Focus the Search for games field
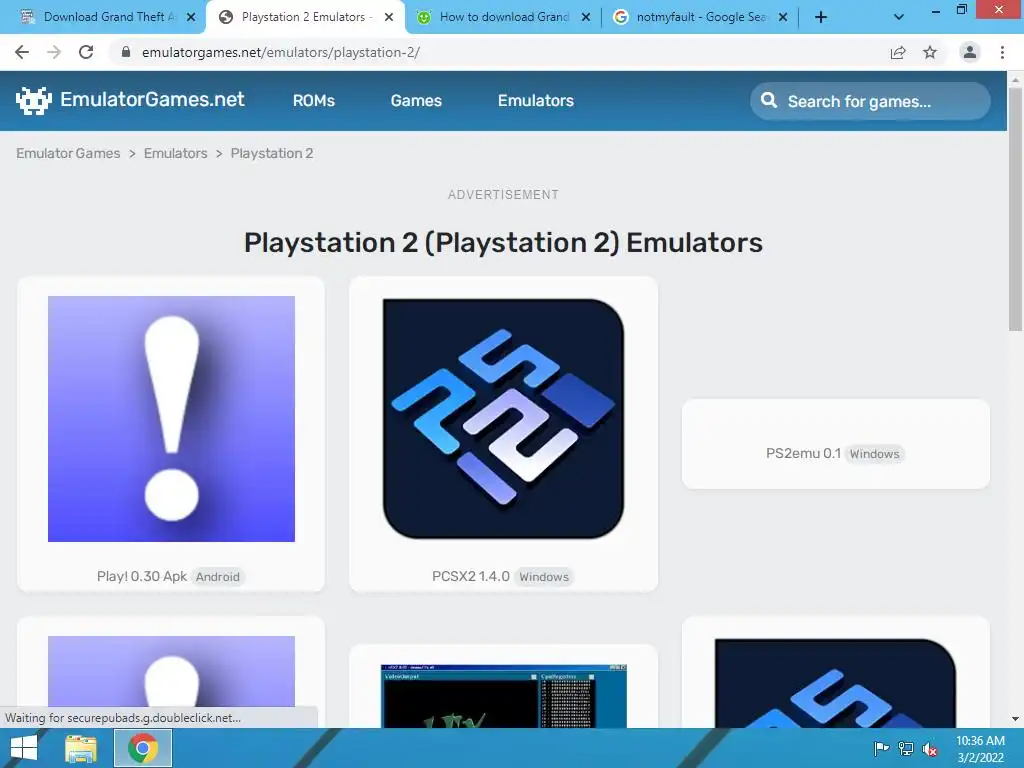 pyautogui.click(x=870, y=101)
